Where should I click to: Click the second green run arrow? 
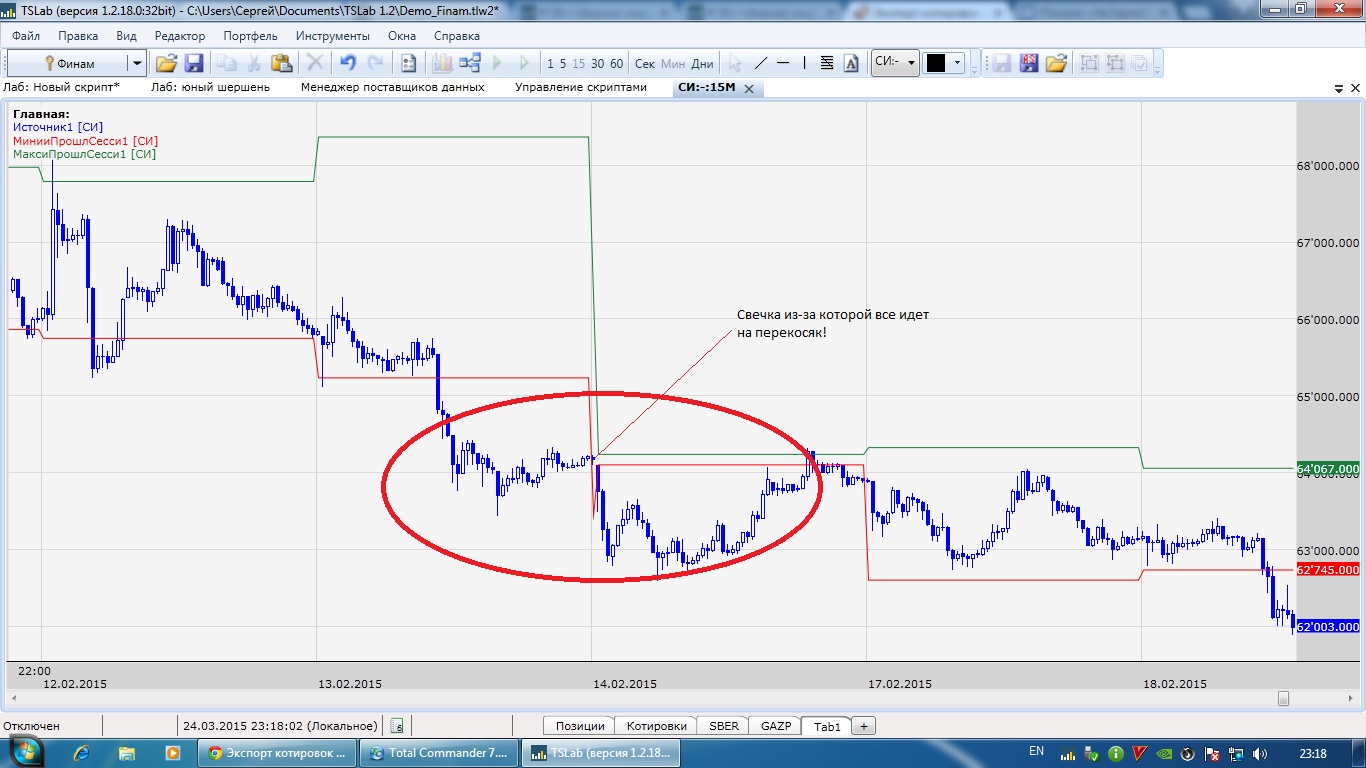523,63
